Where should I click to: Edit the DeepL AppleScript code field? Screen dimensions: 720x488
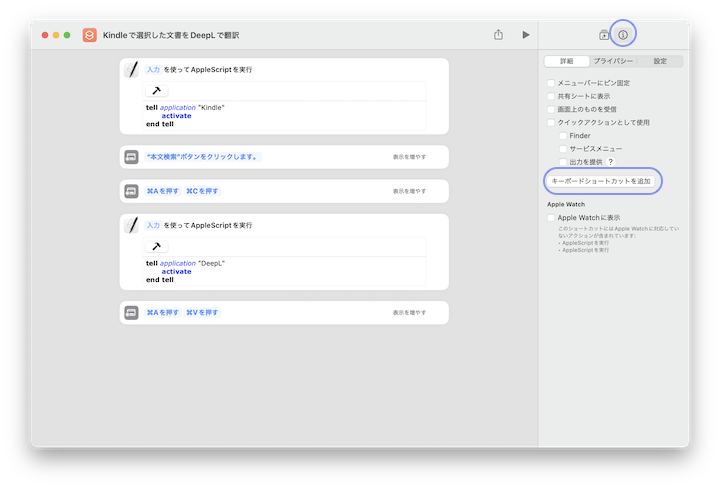(x=285, y=271)
